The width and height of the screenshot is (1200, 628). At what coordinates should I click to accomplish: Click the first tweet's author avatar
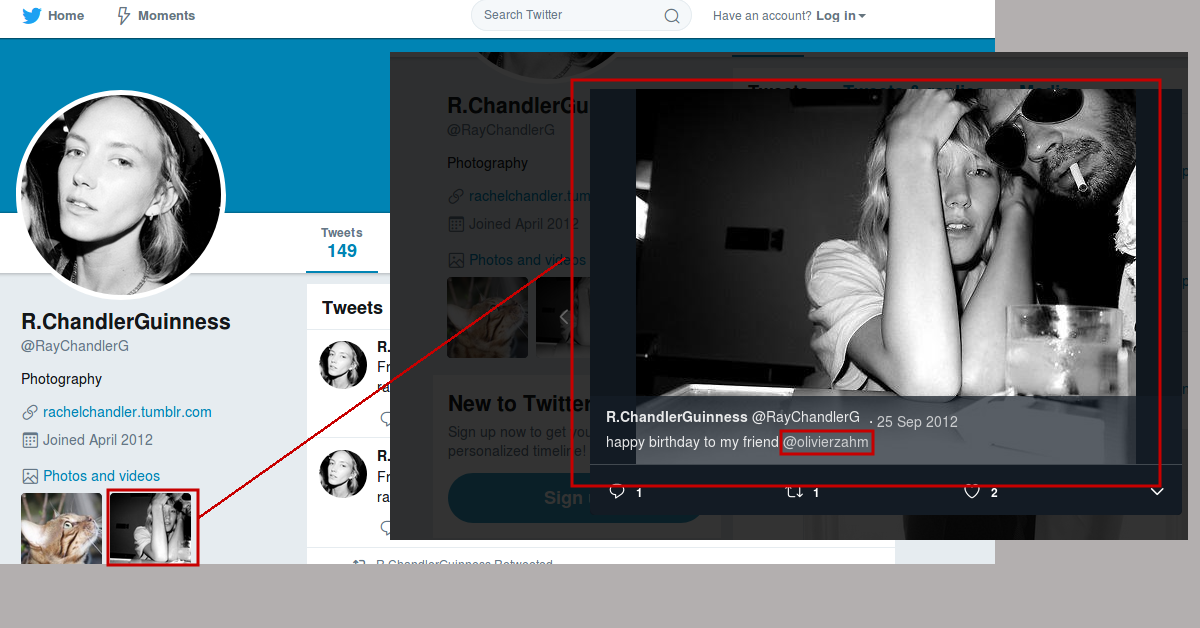(x=343, y=364)
